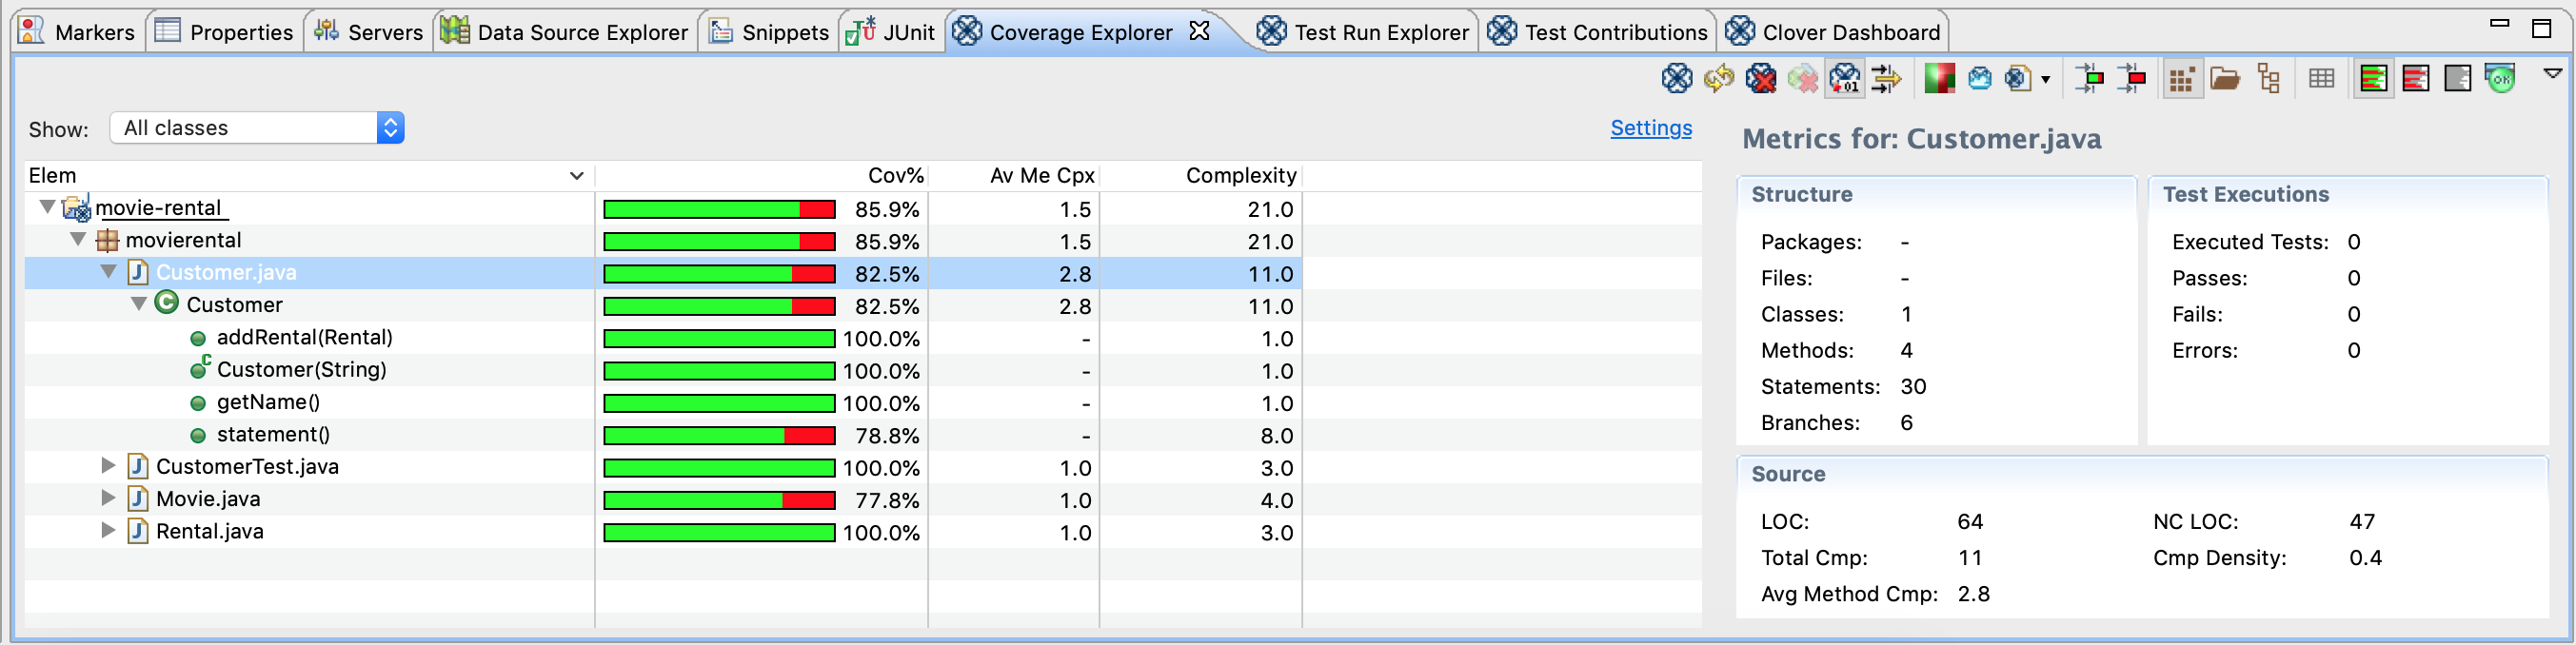The height and width of the screenshot is (645, 2576).
Task: Toggle hide-coverage gray lines icon
Action: click(x=2457, y=78)
